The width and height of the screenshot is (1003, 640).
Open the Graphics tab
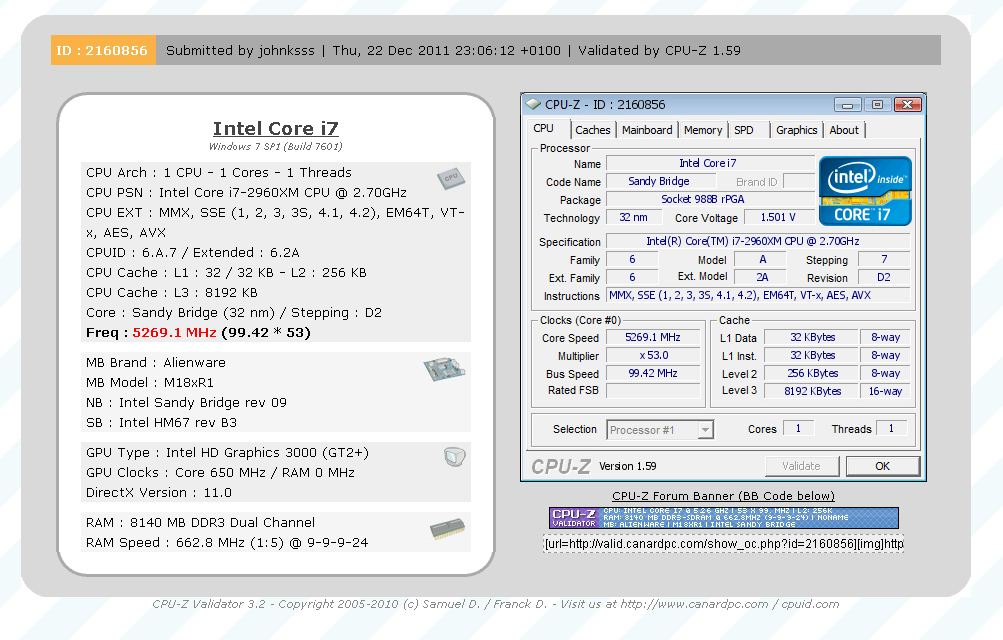(x=796, y=130)
